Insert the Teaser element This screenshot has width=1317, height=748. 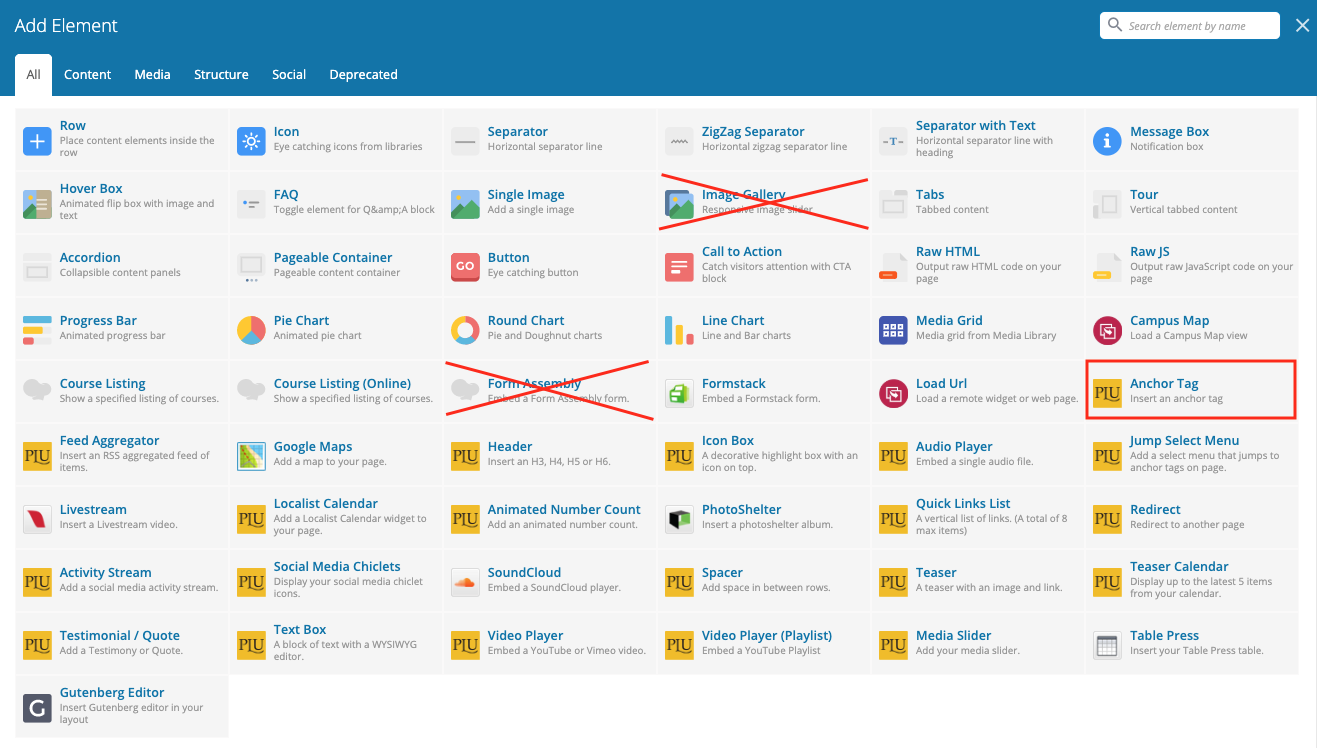coord(978,582)
